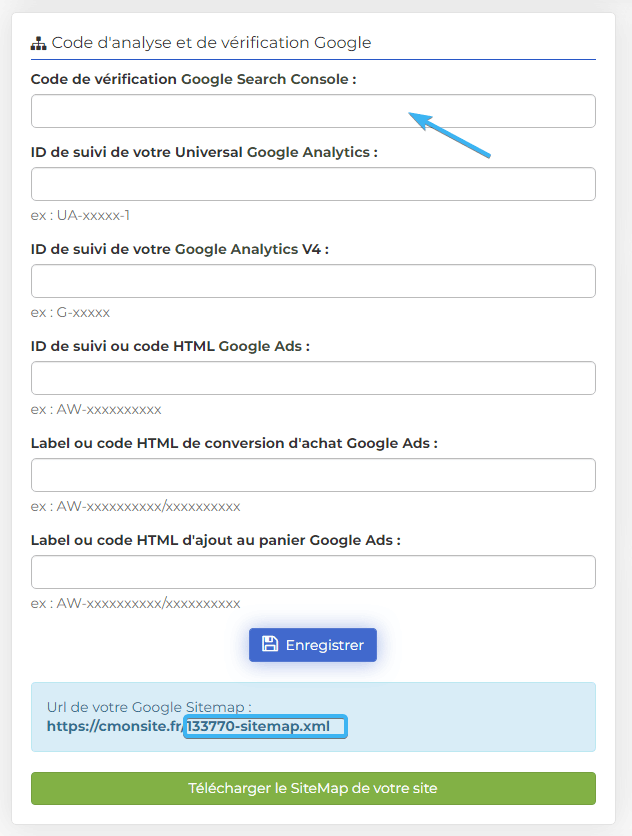Click the Universal Google Analytics ID field

pyautogui.click(x=313, y=184)
